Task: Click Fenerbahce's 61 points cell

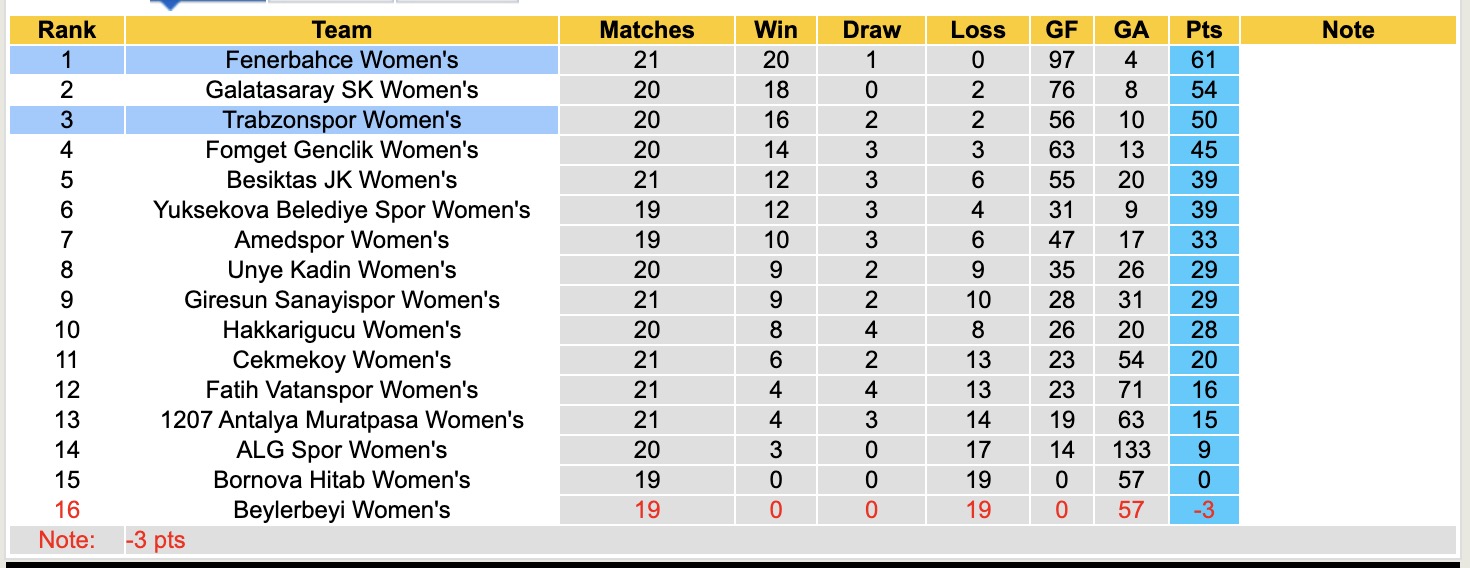Action: [1204, 60]
